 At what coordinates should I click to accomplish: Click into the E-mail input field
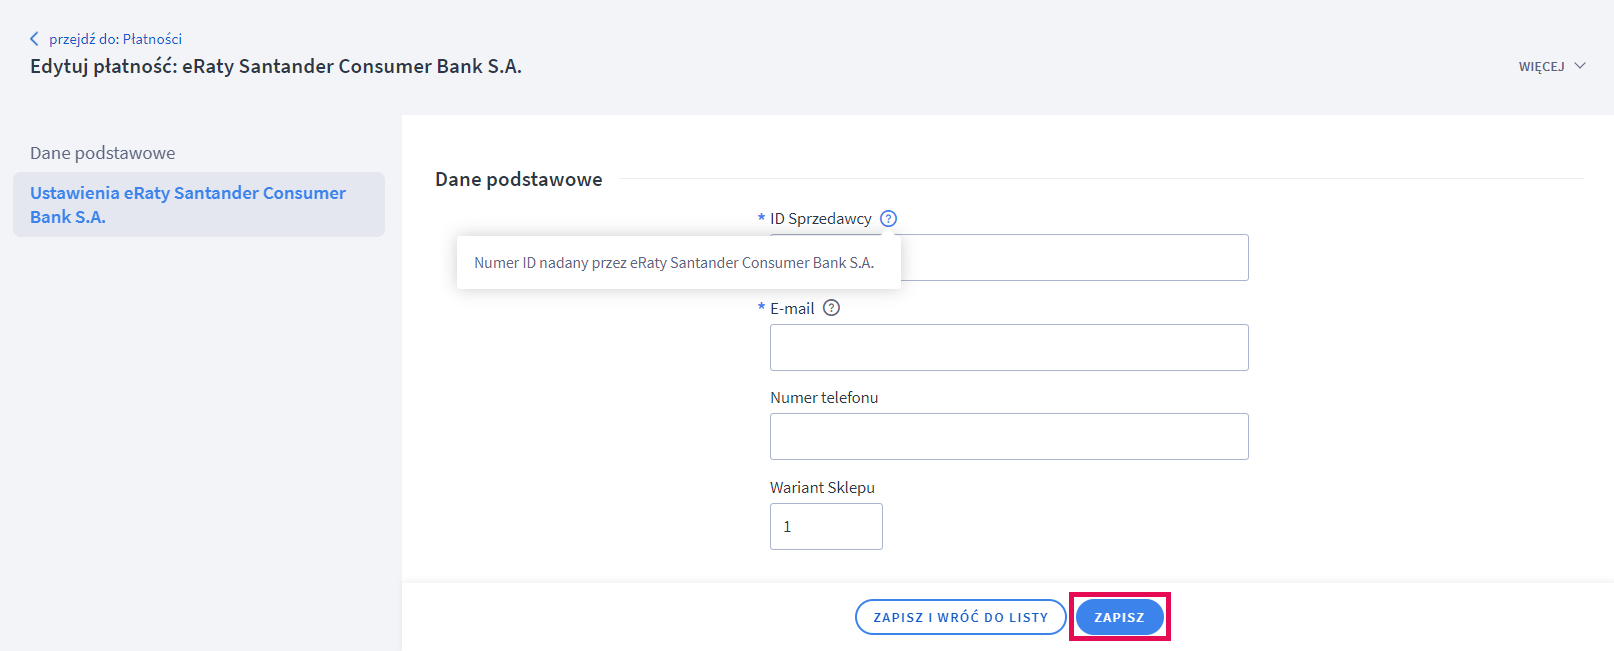click(x=1009, y=347)
